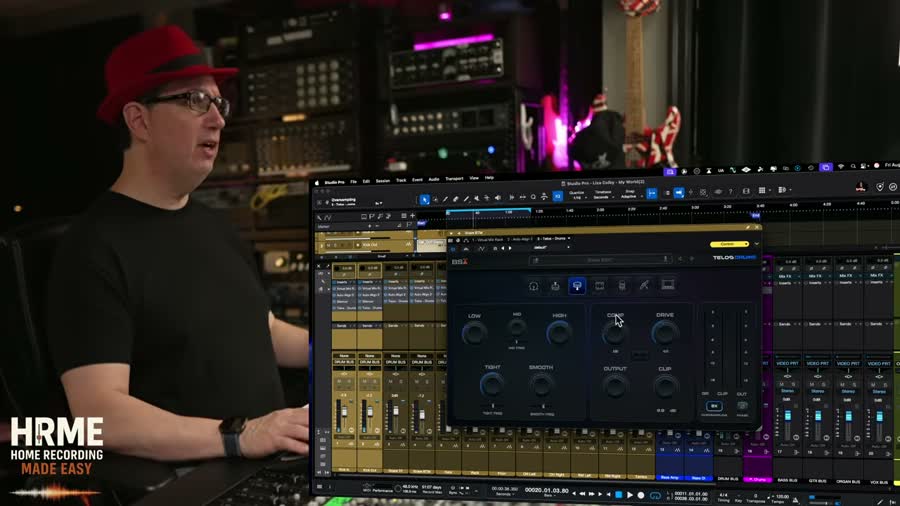Toggle the plugin power/bypass button
This screenshot has width=900, height=506.
tap(453, 249)
